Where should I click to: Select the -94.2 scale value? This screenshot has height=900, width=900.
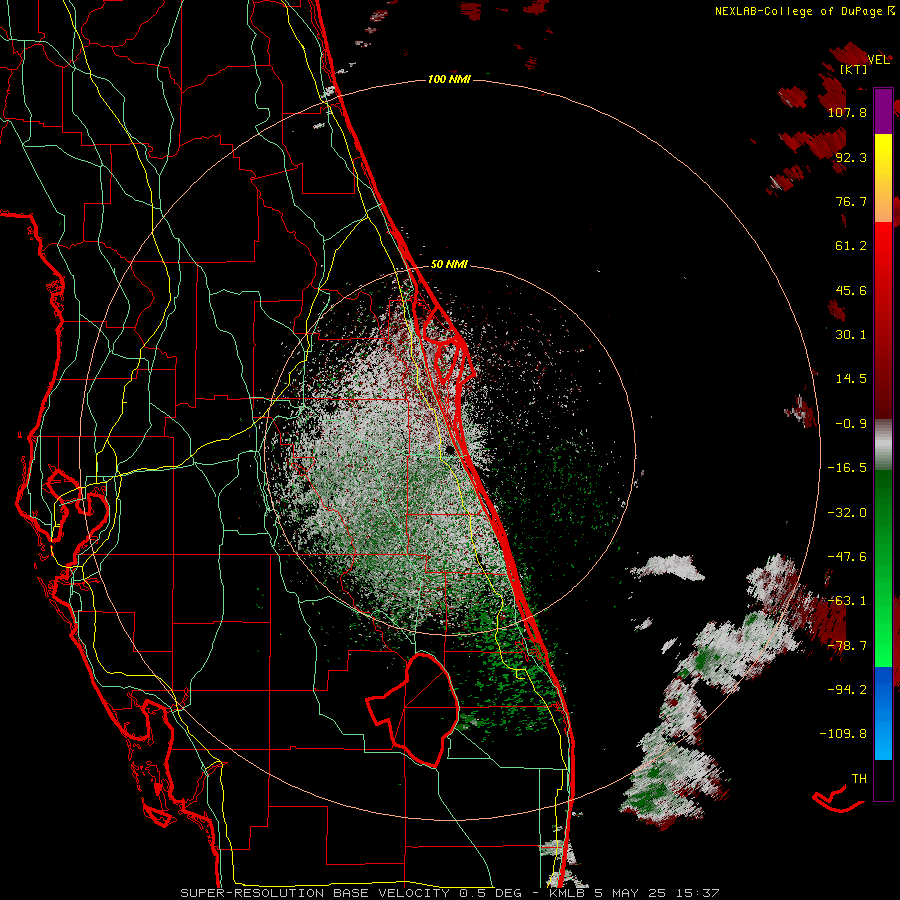pyautogui.click(x=847, y=689)
